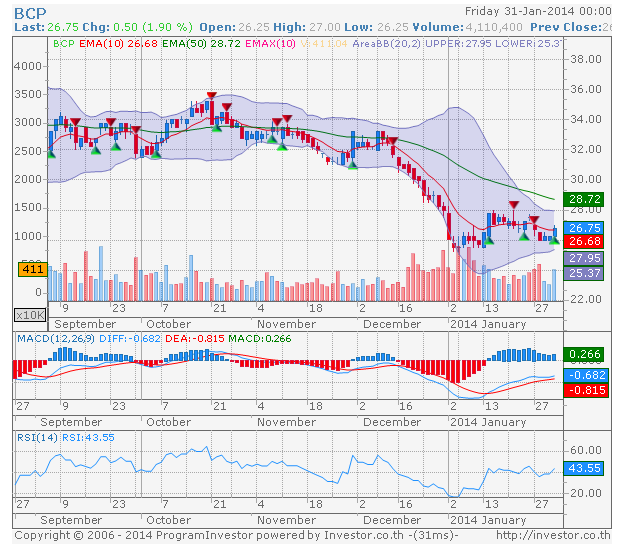
Task: Click the green 0.266 MACD value tag
Action: coord(584,354)
